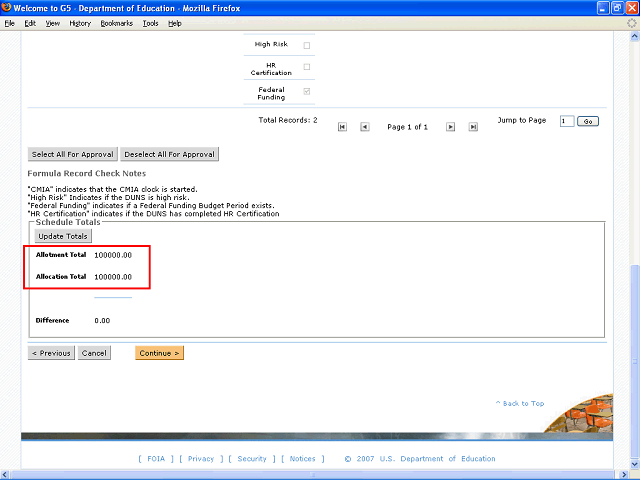This screenshot has width=640, height=480.
Task: Open the History menu
Action: pos(80,23)
